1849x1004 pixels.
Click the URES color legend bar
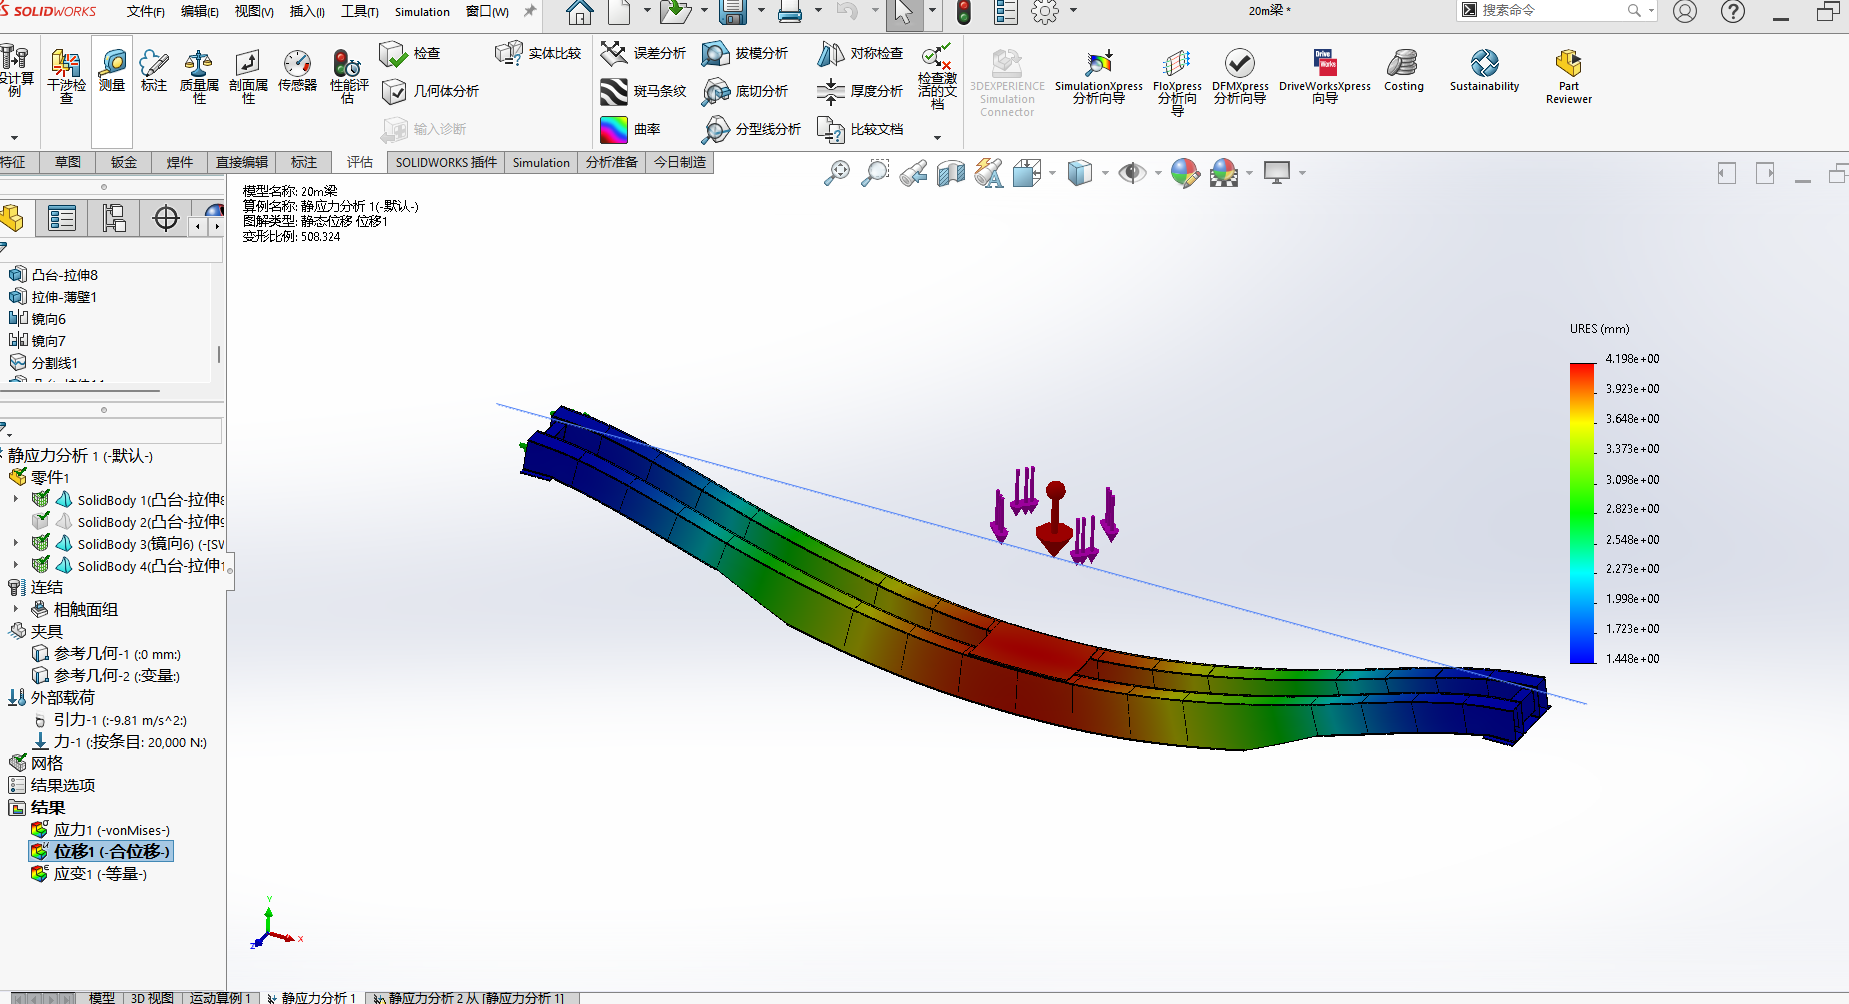click(1582, 512)
